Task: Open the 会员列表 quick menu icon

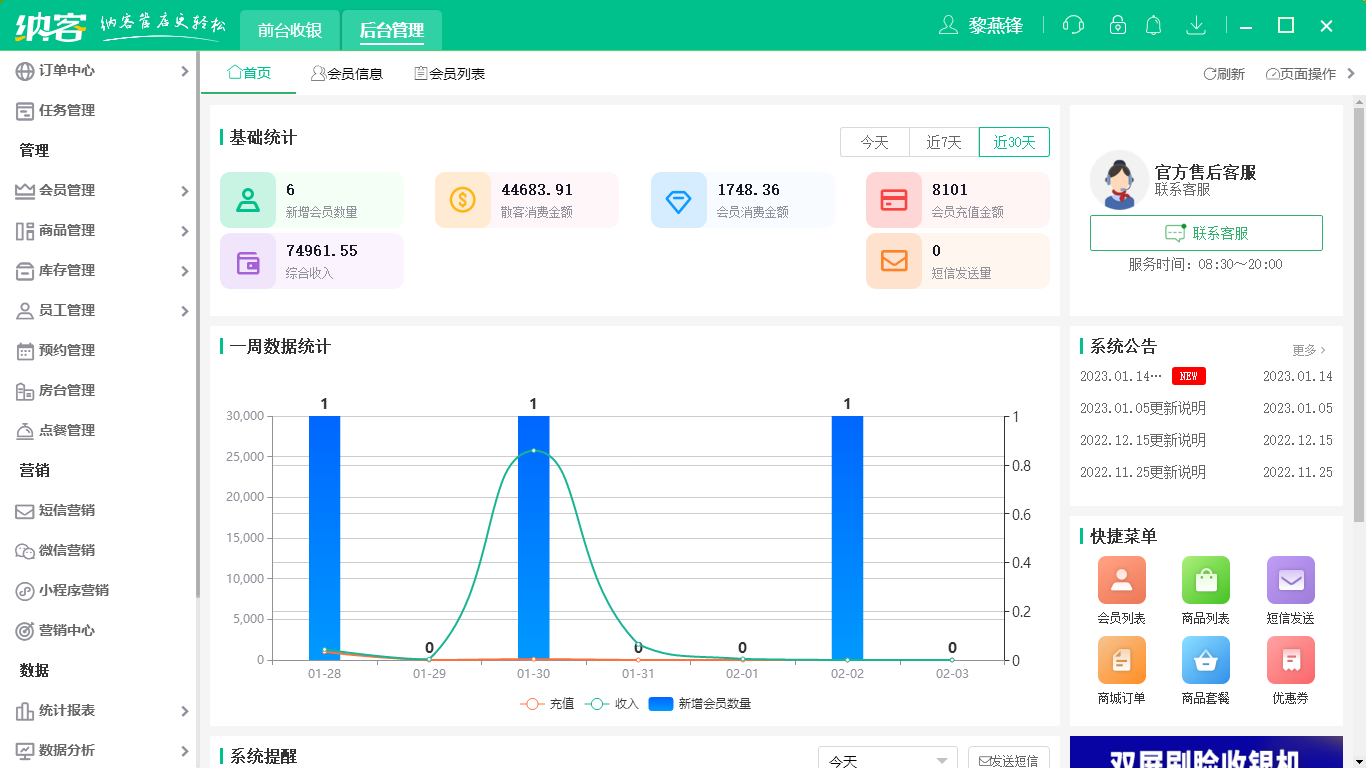Action: point(1121,580)
